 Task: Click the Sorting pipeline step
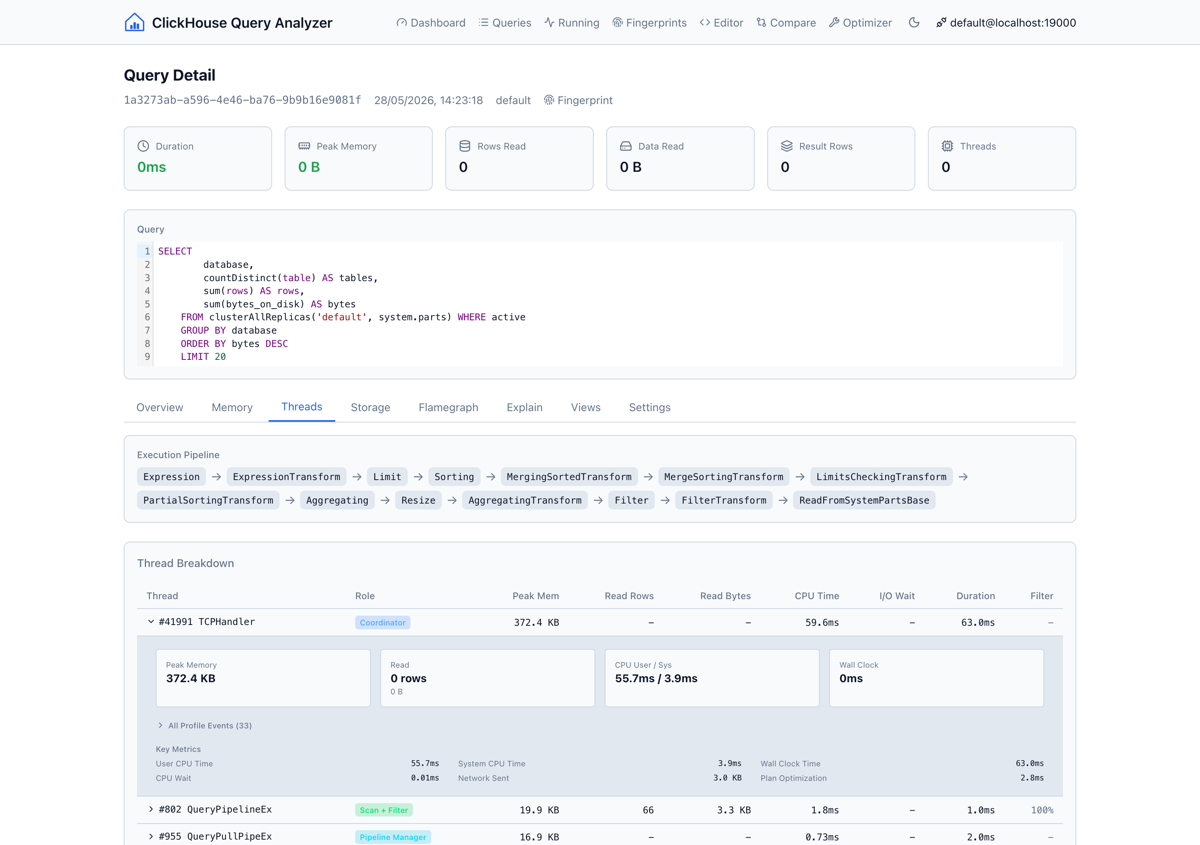454,477
